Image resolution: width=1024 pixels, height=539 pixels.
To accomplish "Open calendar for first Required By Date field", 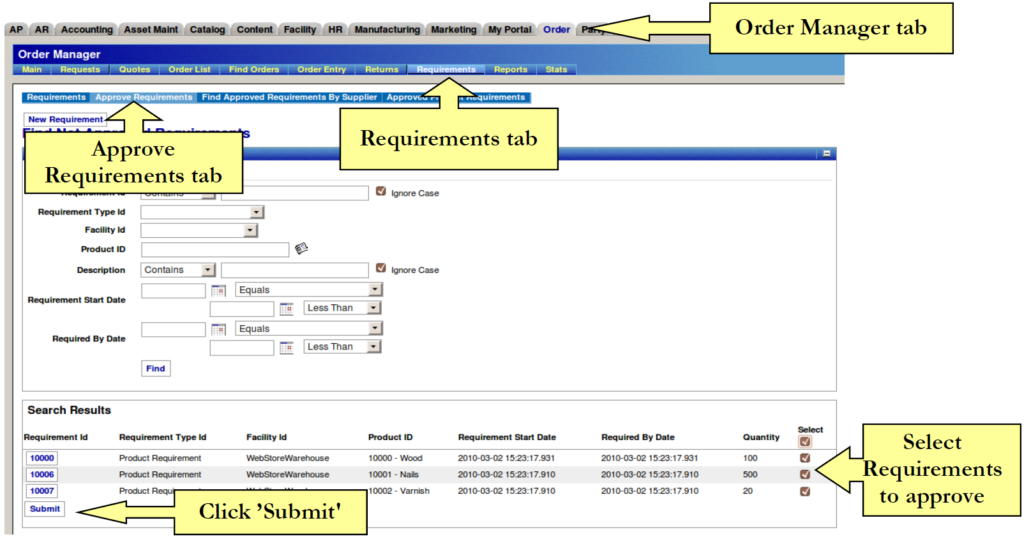I will click(x=219, y=329).
